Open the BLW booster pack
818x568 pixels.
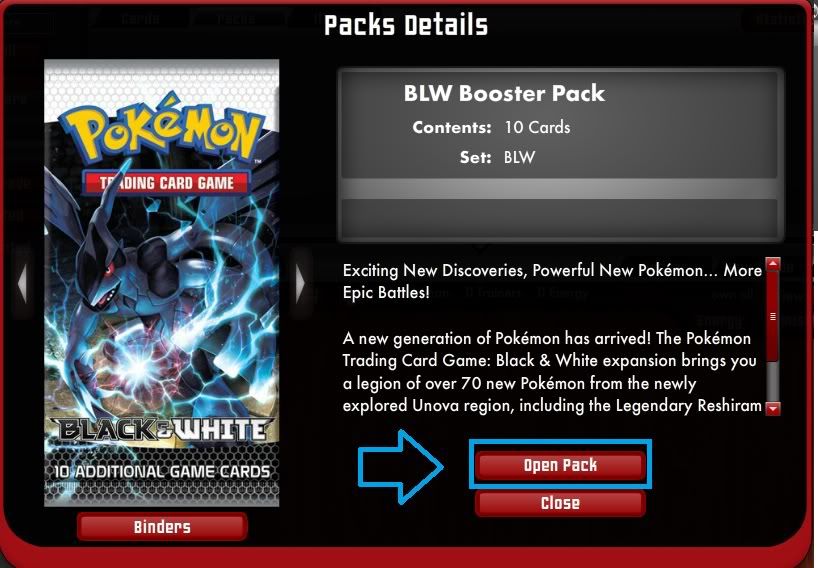pyautogui.click(x=560, y=465)
